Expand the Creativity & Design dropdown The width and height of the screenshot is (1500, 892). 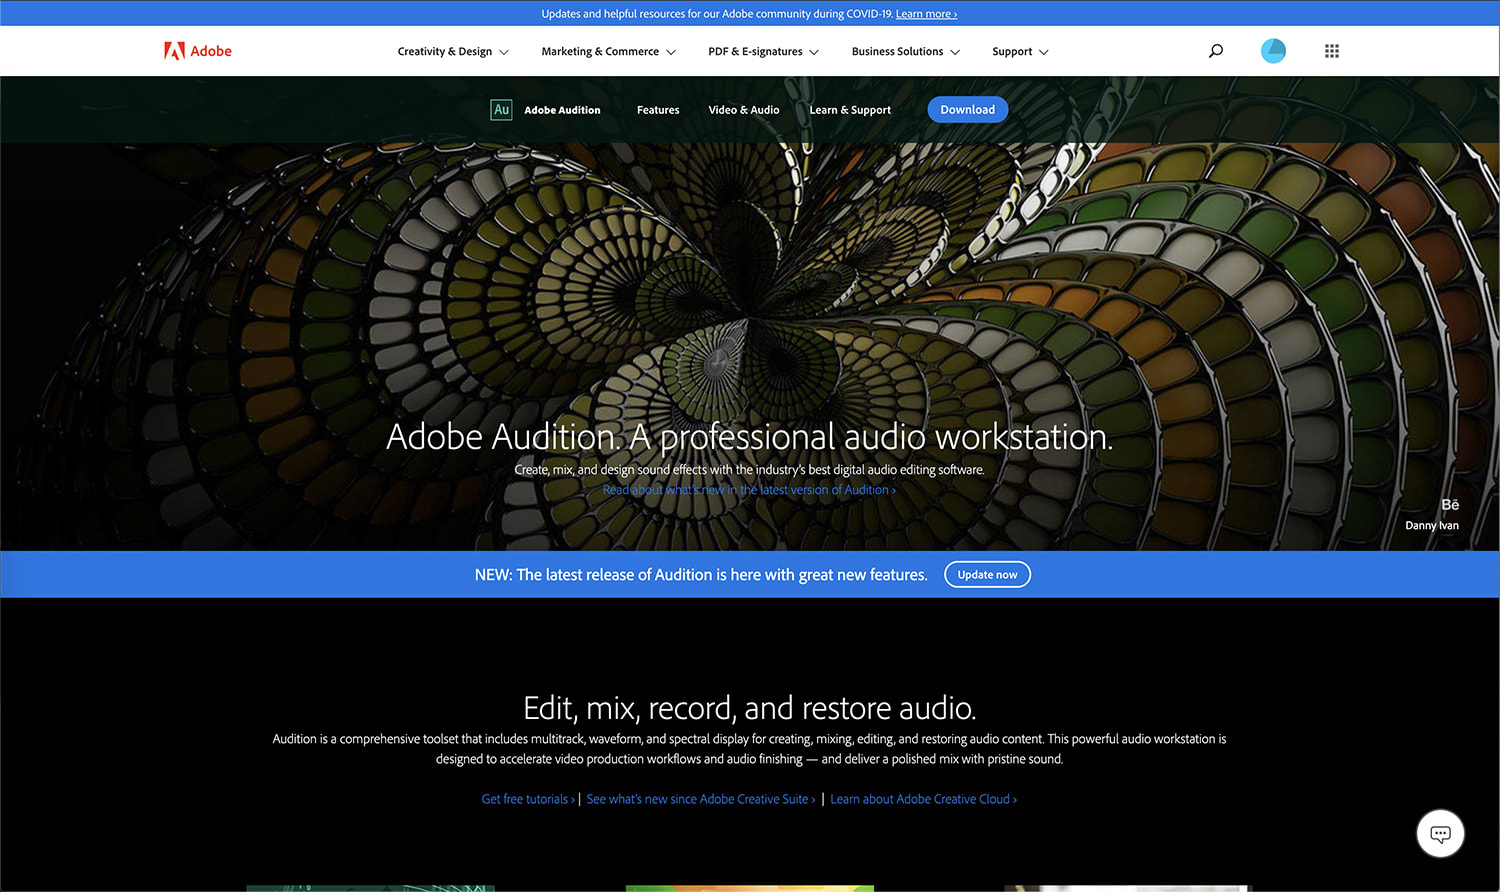tap(452, 51)
